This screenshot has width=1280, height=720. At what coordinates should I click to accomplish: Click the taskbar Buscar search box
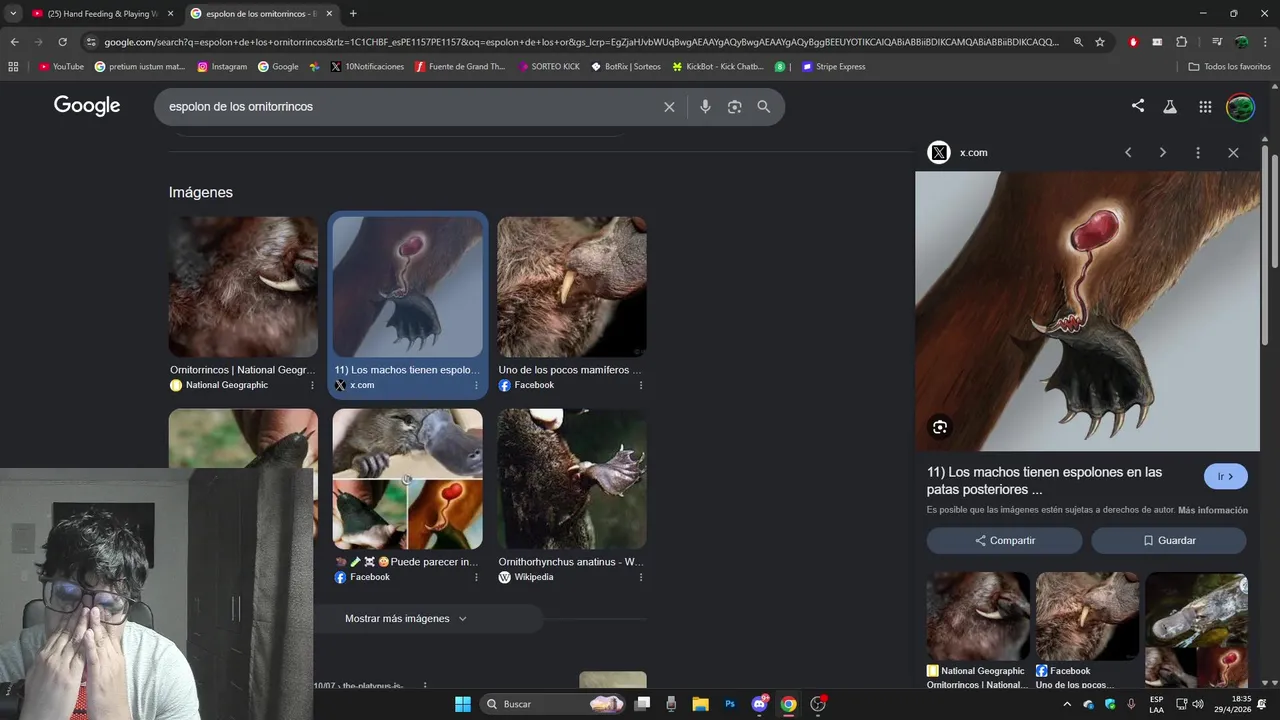click(x=553, y=704)
